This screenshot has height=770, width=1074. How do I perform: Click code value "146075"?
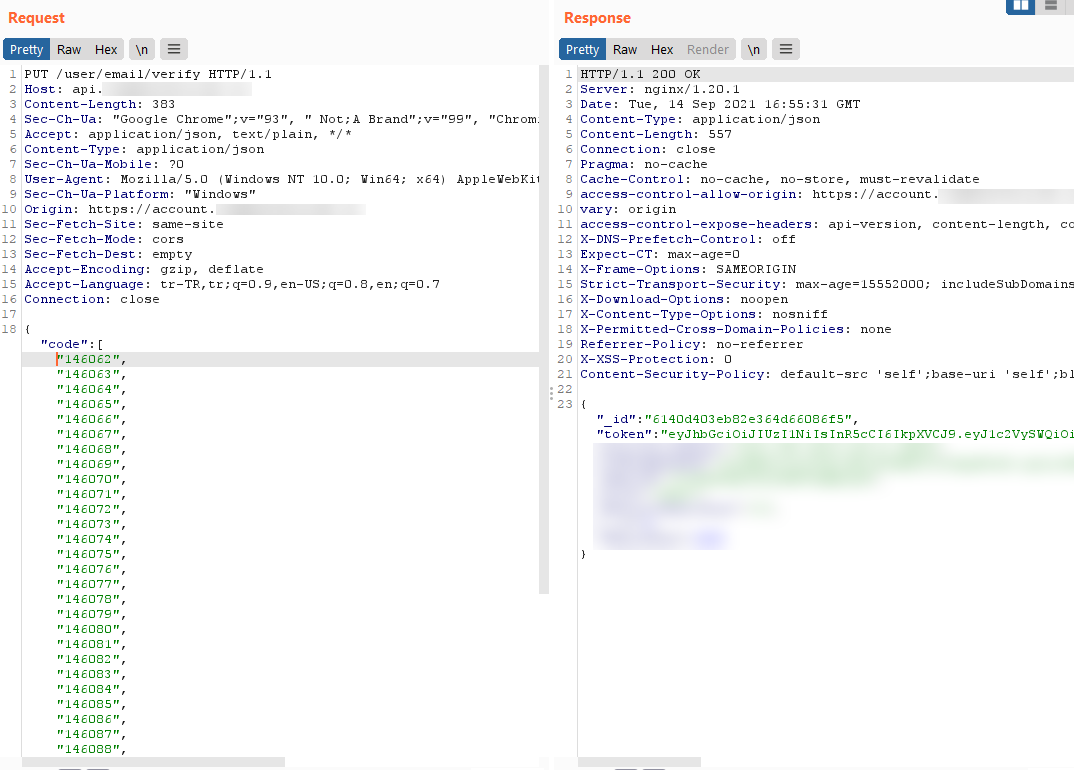pyautogui.click(x=88, y=554)
